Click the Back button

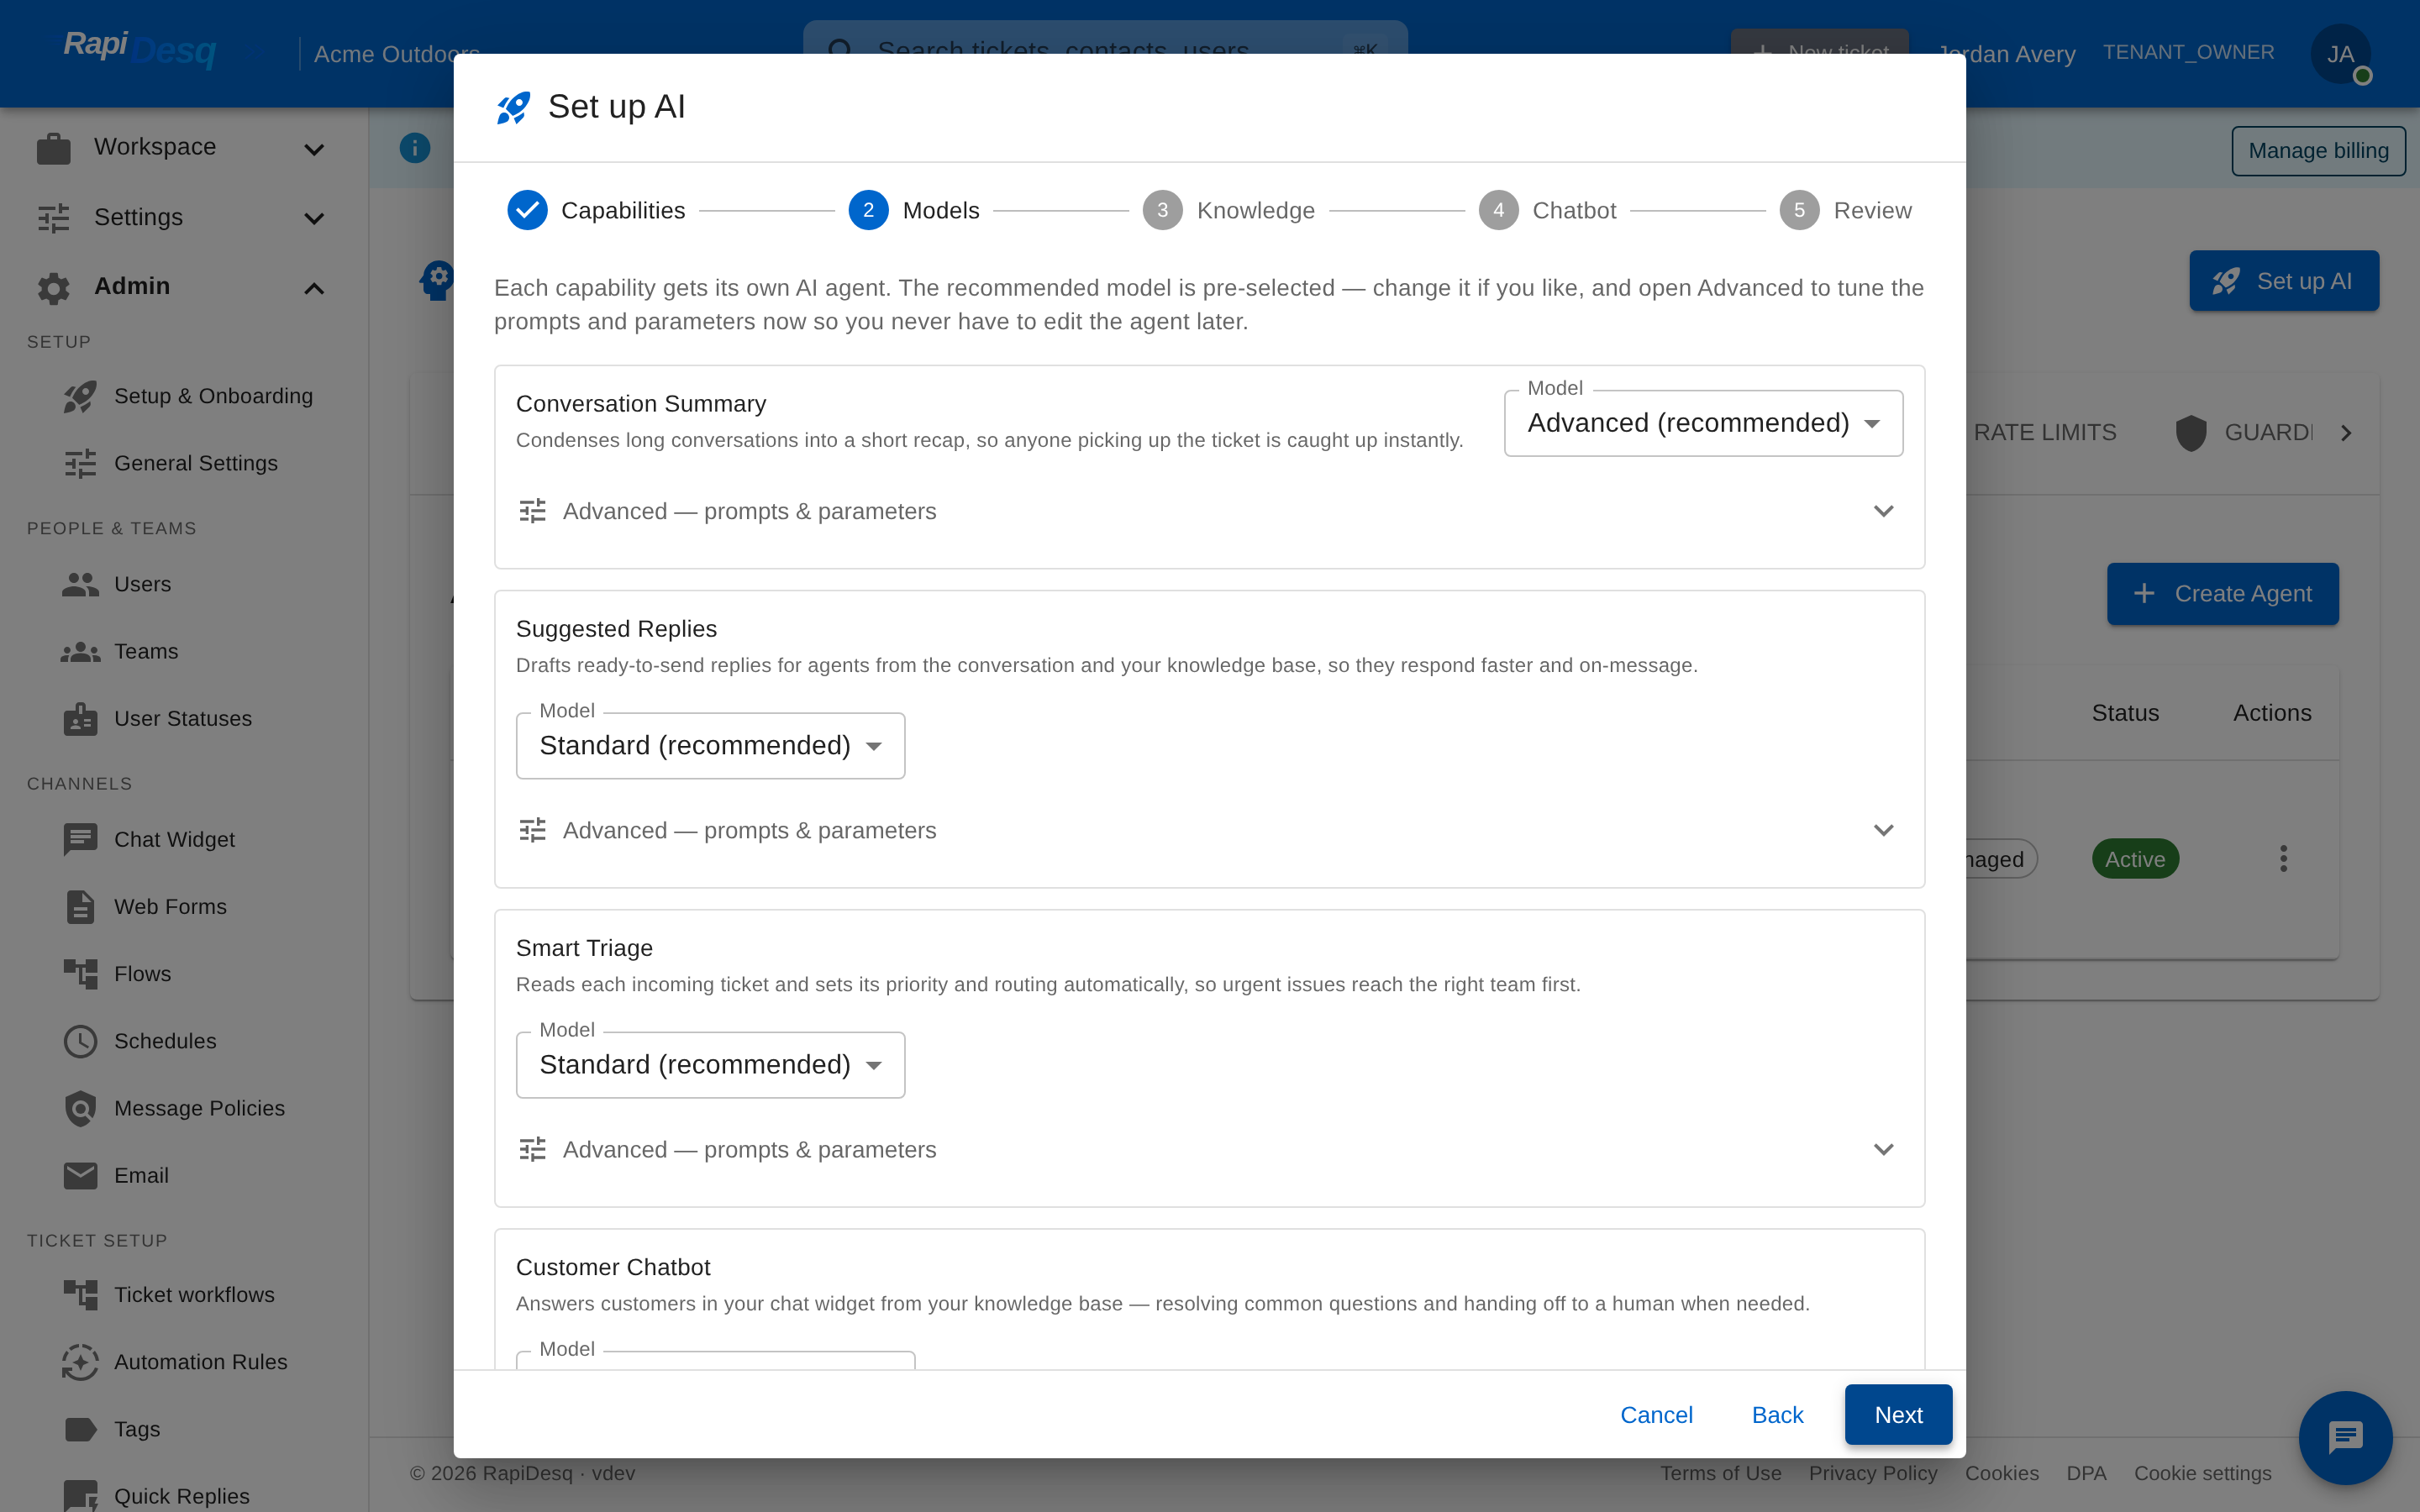coord(1777,1415)
